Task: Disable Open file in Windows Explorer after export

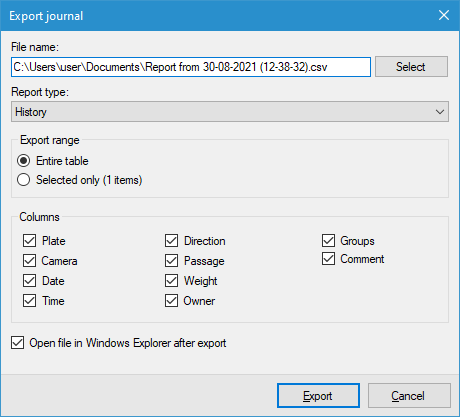Action: pyautogui.click(x=17, y=343)
